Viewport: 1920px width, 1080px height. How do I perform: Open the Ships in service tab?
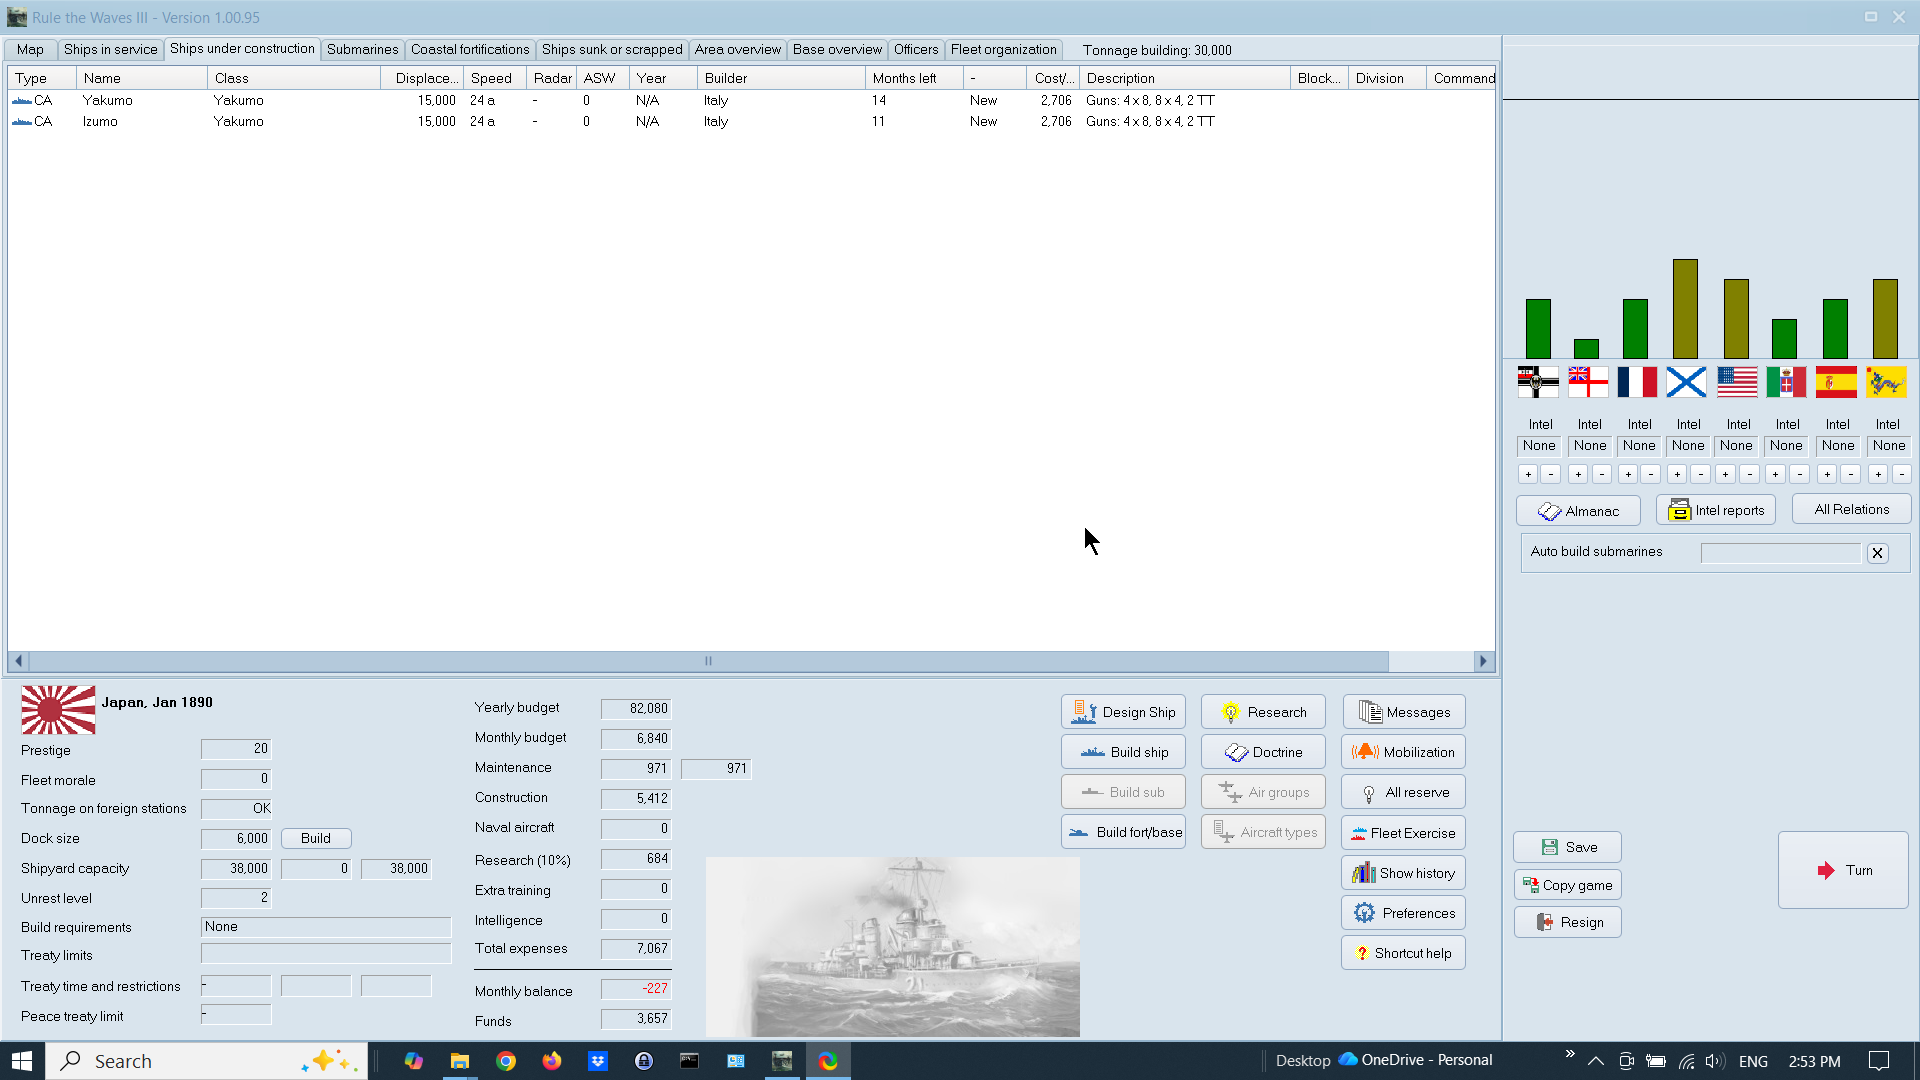point(110,49)
